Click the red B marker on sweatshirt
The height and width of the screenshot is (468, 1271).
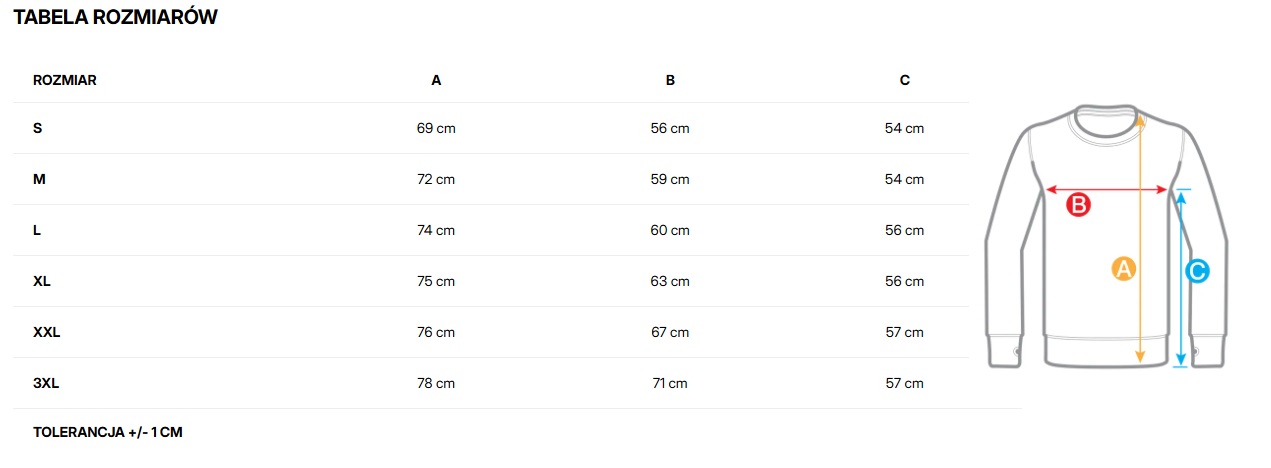pyautogui.click(x=1078, y=205)
